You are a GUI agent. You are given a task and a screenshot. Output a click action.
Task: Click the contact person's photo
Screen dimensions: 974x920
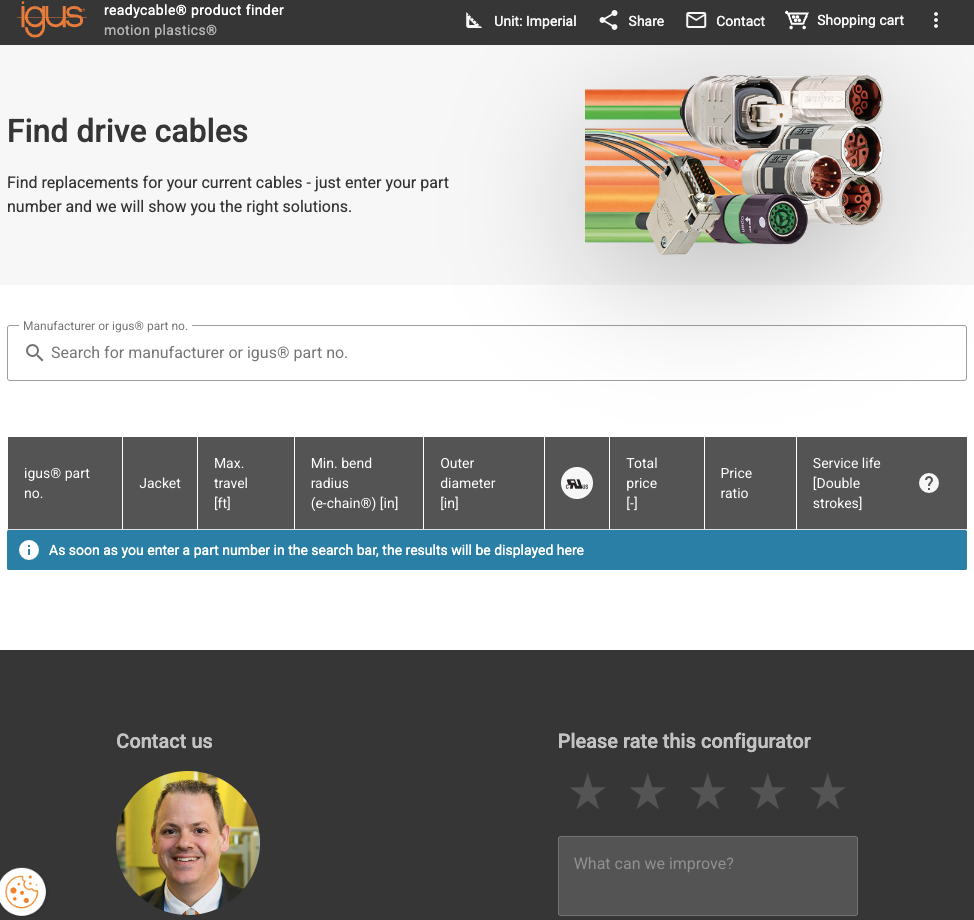[187, 843]
